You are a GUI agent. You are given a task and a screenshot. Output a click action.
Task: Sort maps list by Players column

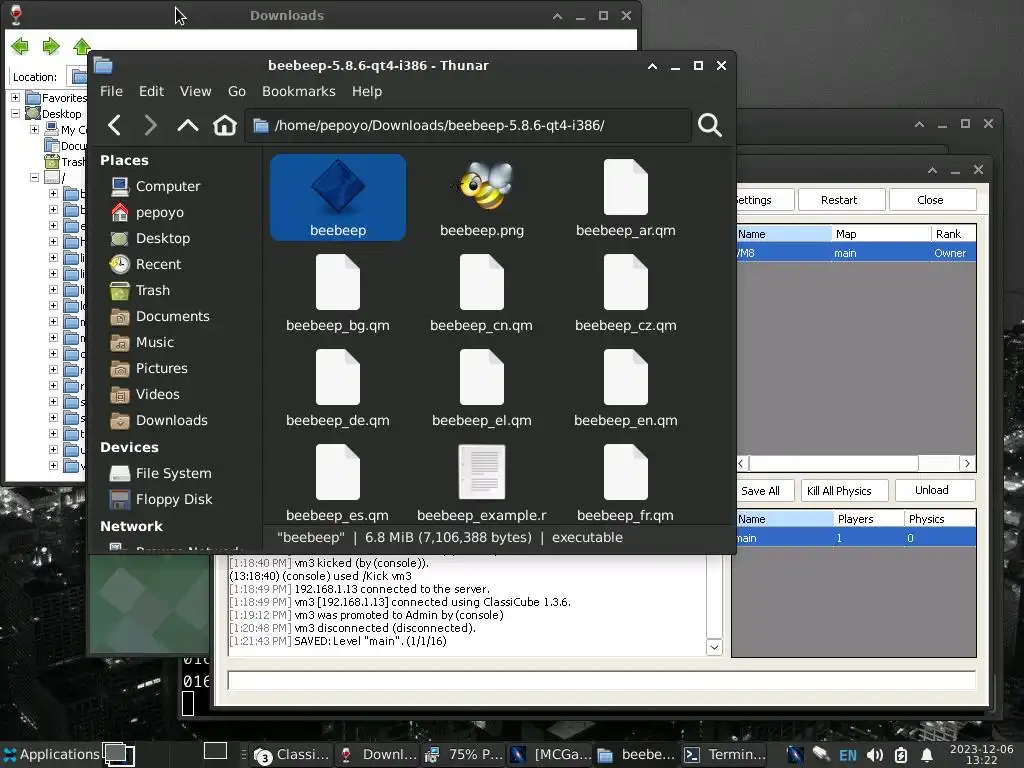pos(869,519)
